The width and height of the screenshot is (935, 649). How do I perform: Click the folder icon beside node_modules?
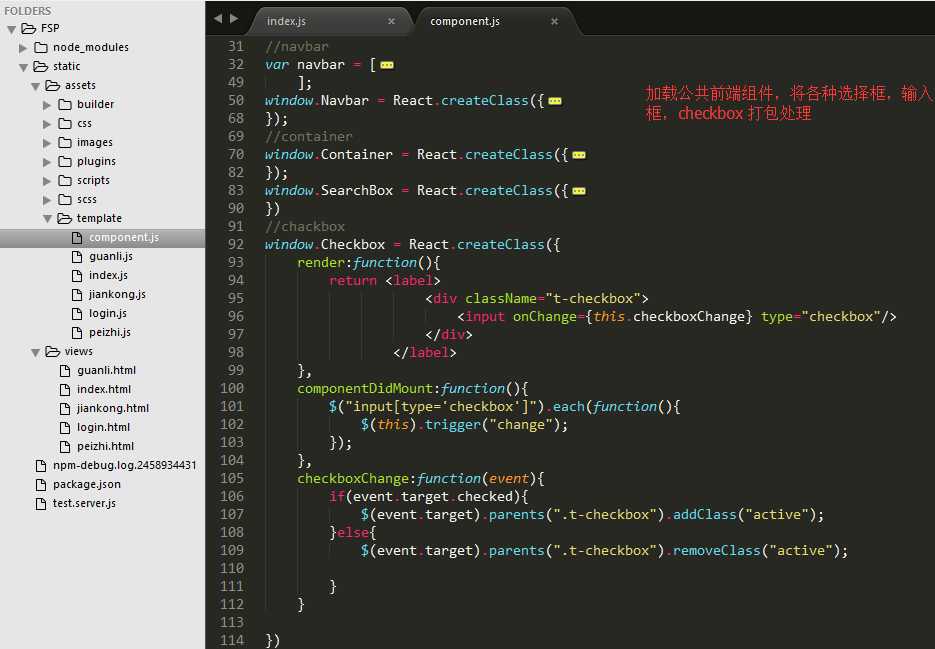[x=41, y=47]
